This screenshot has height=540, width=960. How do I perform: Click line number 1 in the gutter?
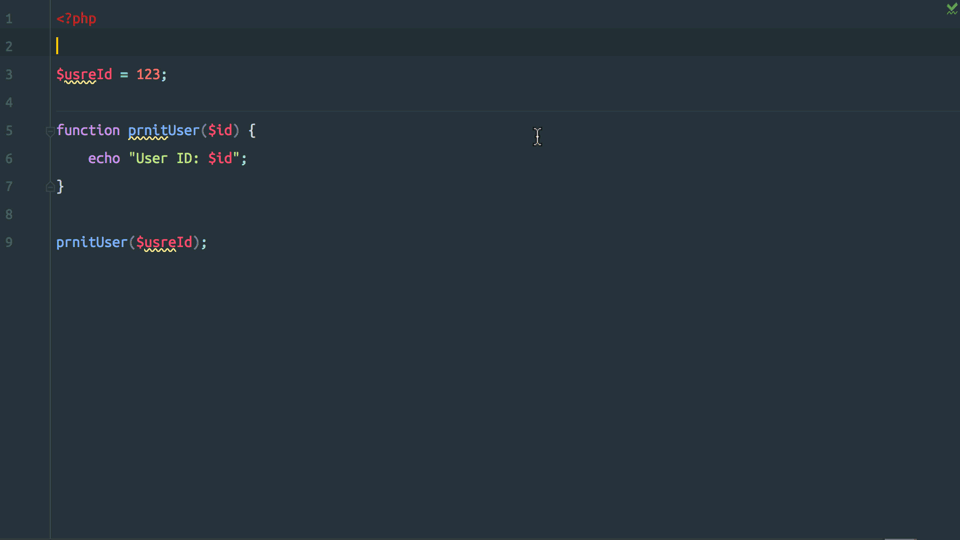9,19
